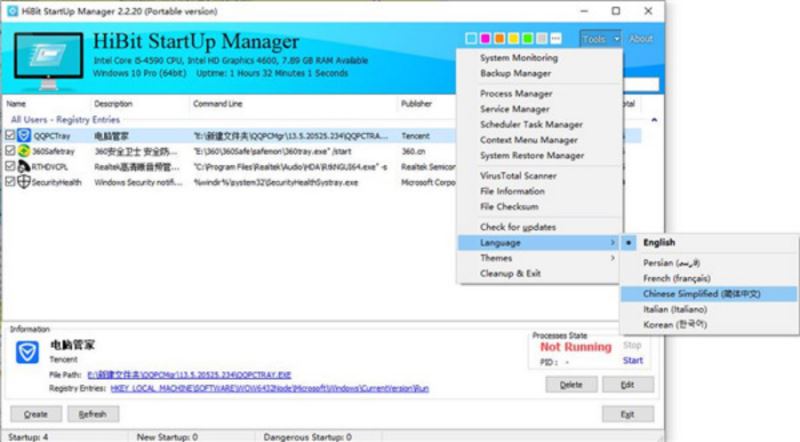Pick the green theme swatch
The image size is (800, 442).
[528, 38]
